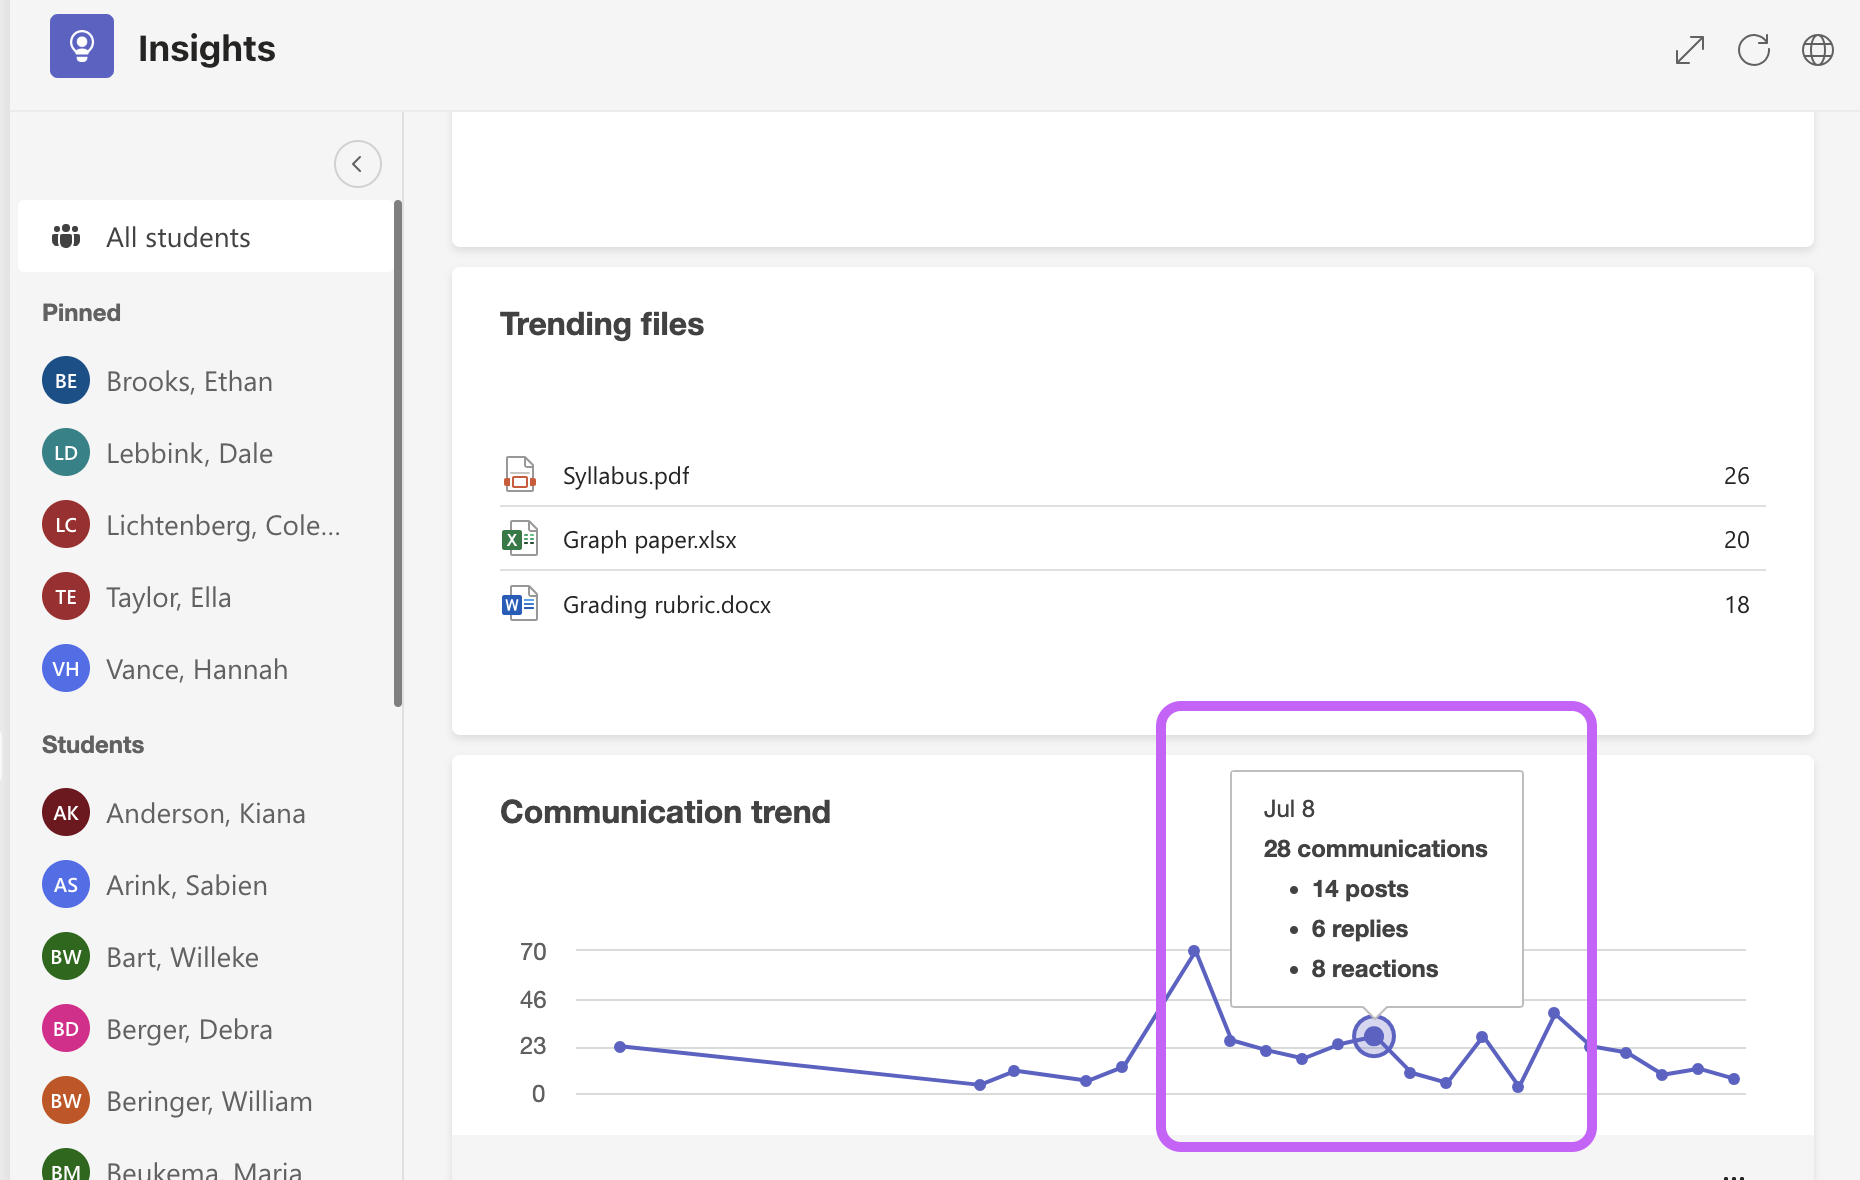This screenshot has height=1180, width=1860.
Task: Select Bart, Willeke from student list
Action: (x=181, y=957)
